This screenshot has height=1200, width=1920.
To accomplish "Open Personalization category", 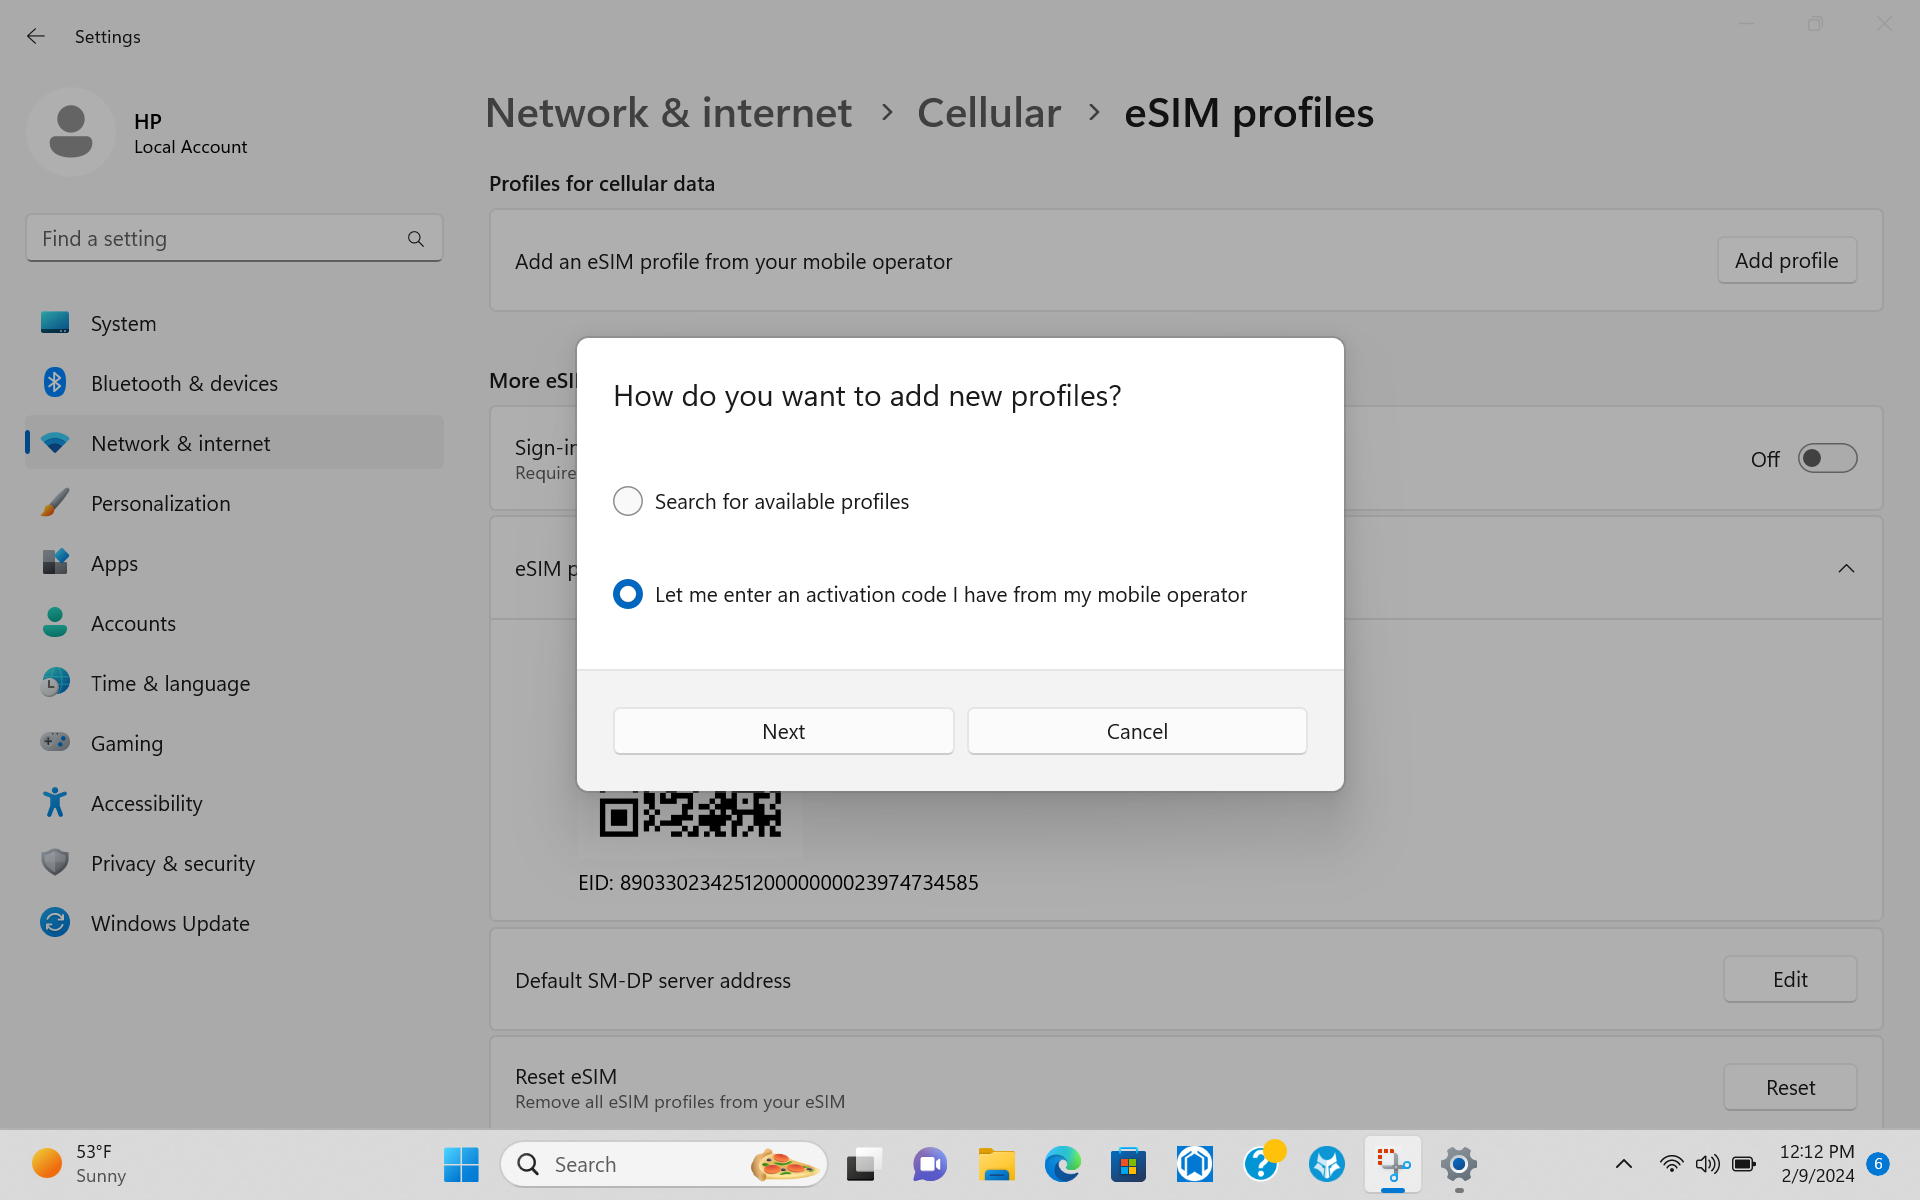I will [x=234, y=503].
